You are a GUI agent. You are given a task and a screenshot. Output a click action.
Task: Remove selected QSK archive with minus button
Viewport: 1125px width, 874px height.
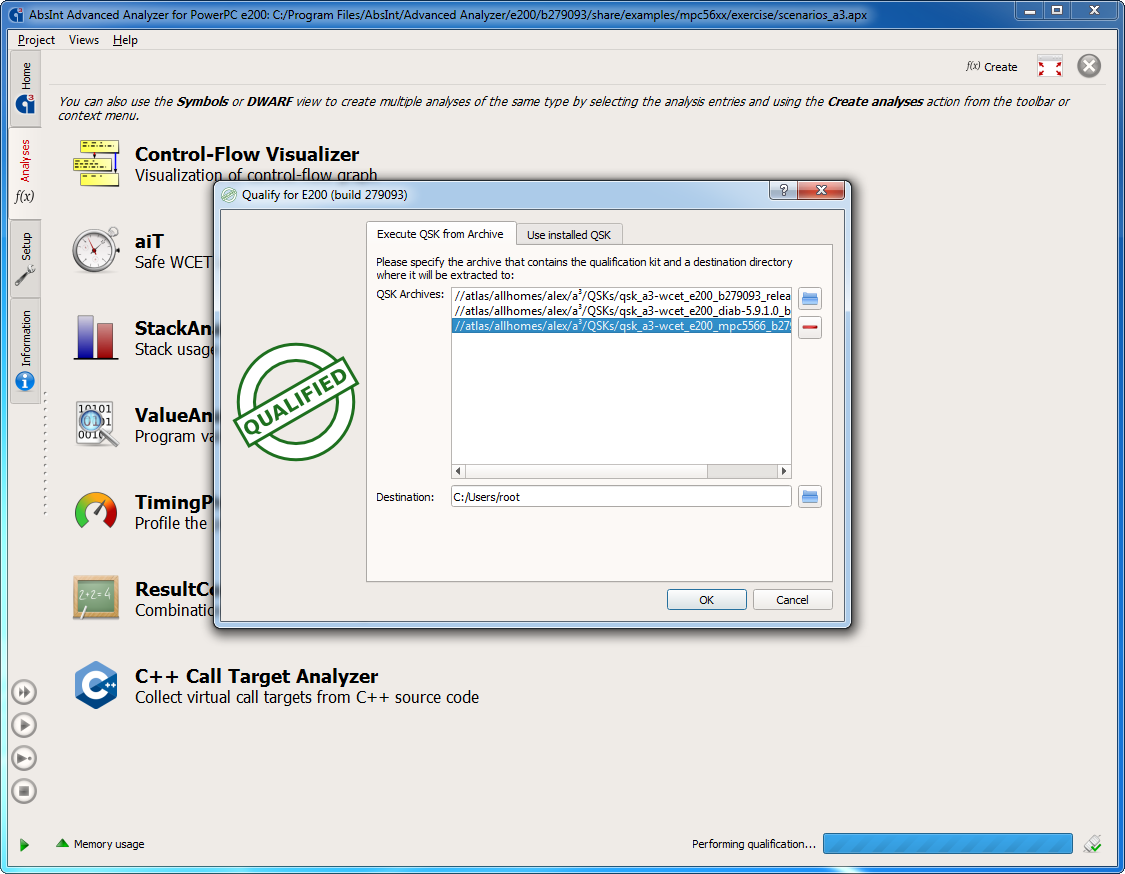[x=810, y=327]
